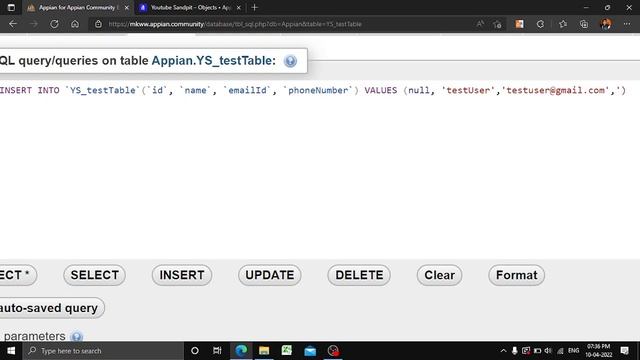The image size is (640, 360).
Task: Click the battery tray icon
Action: point(537,351)
